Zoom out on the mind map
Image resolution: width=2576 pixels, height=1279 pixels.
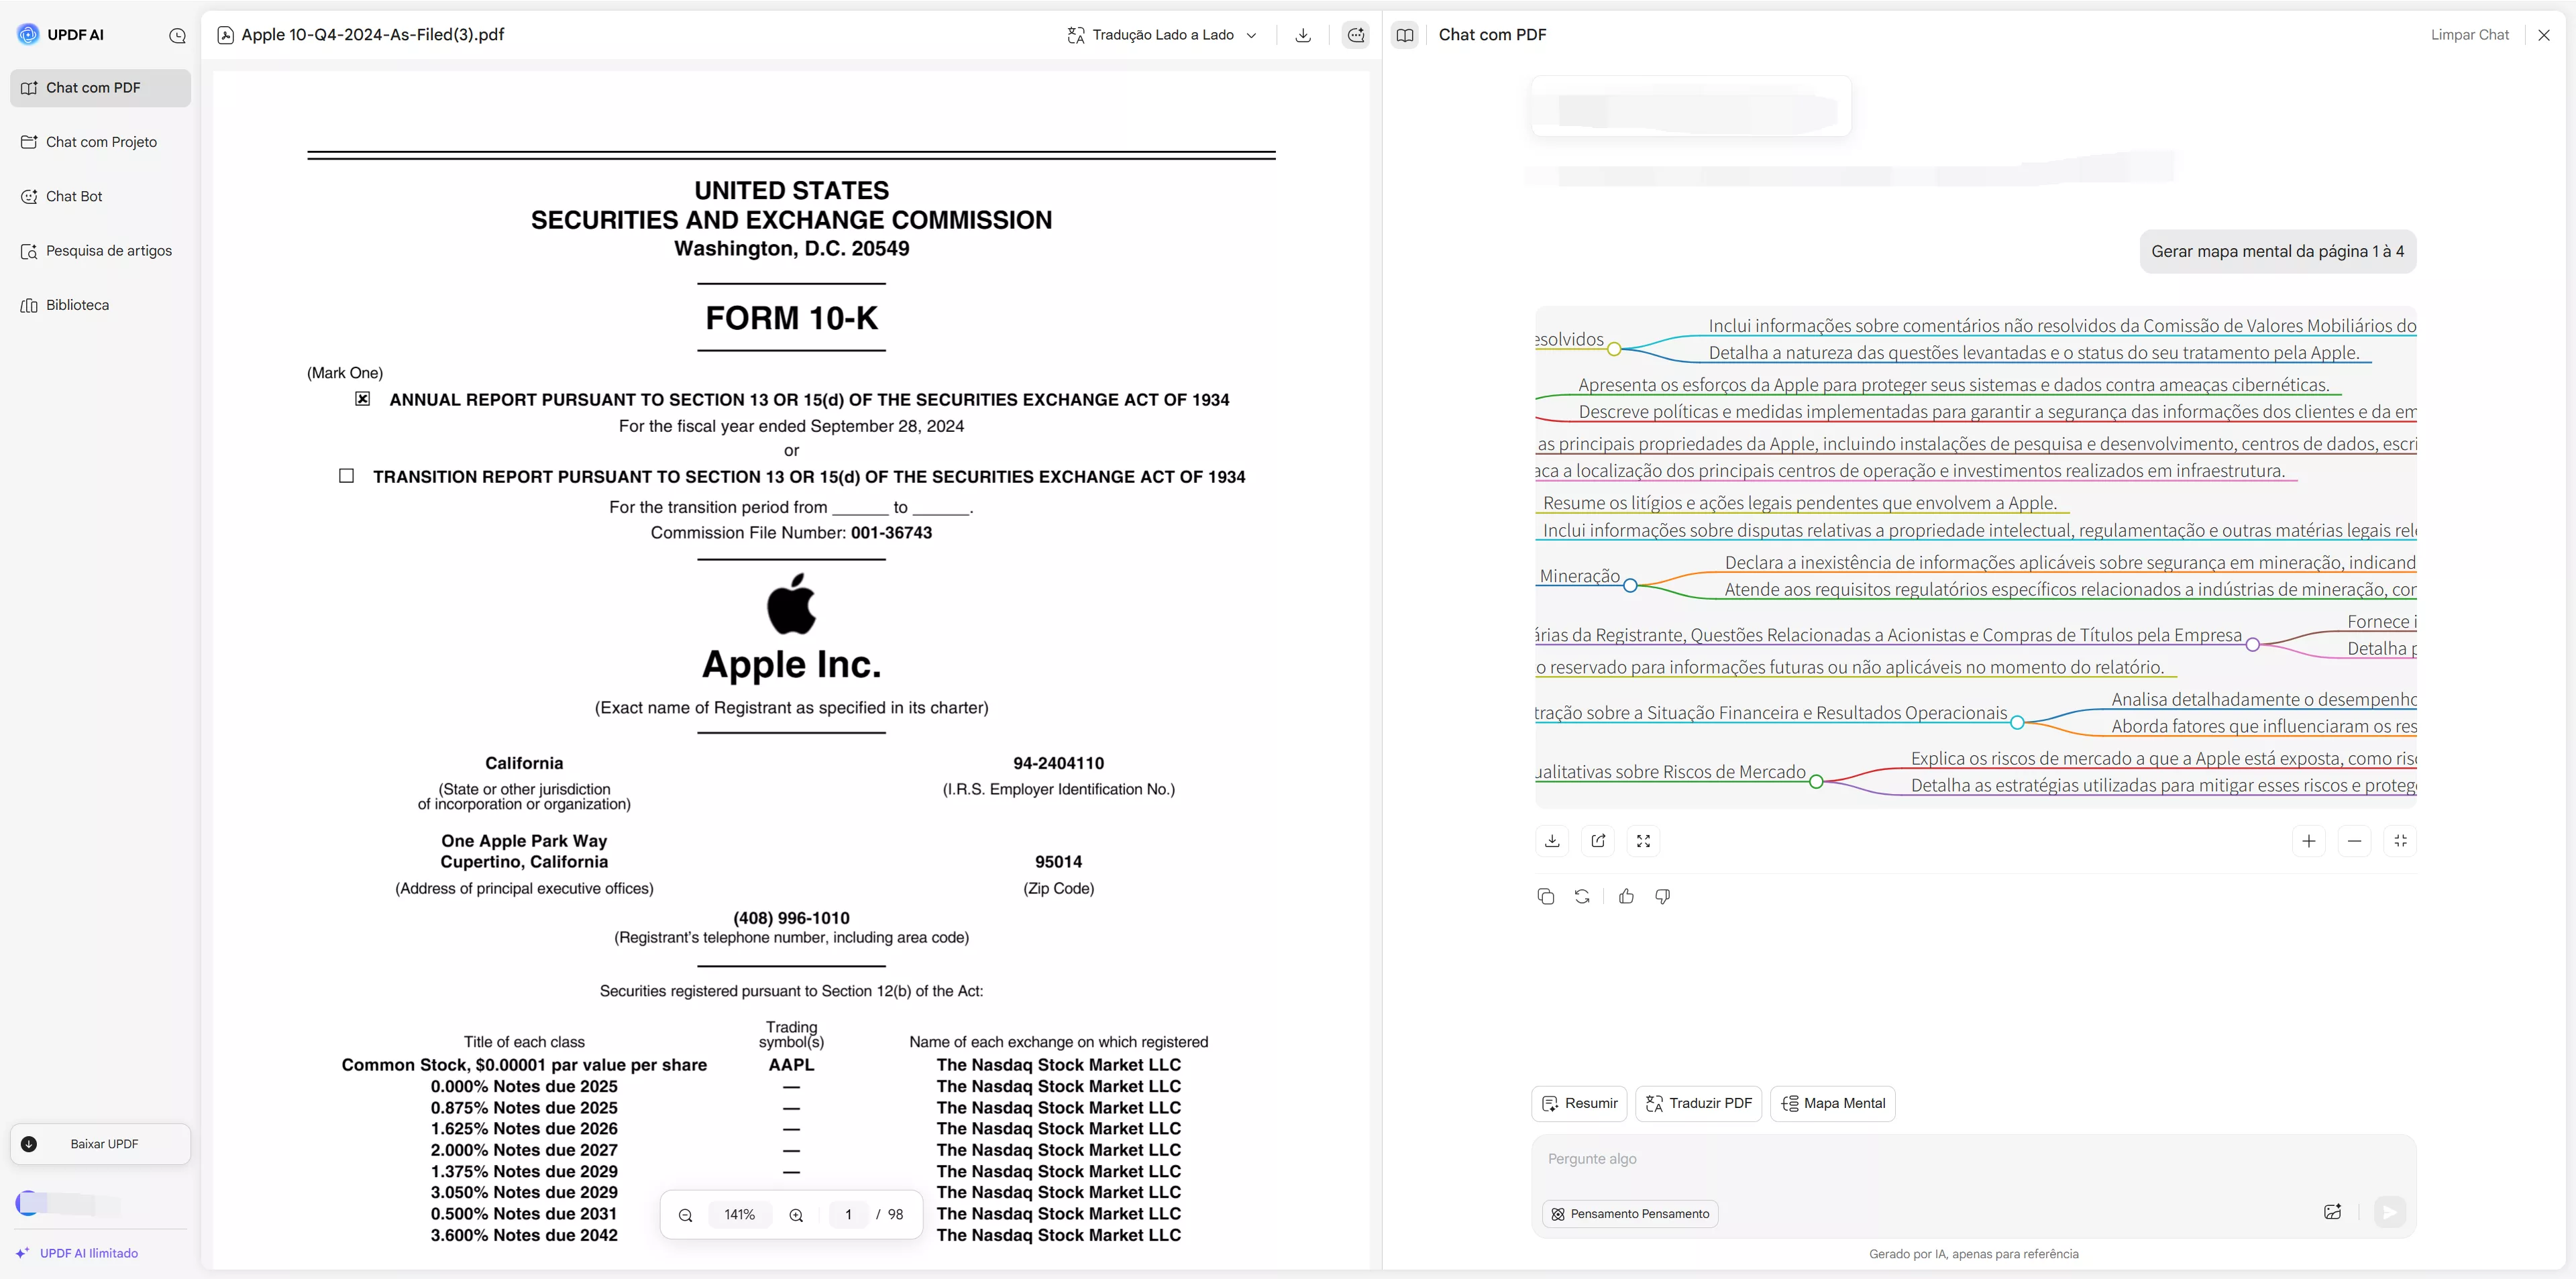(x=2354, y=841)
